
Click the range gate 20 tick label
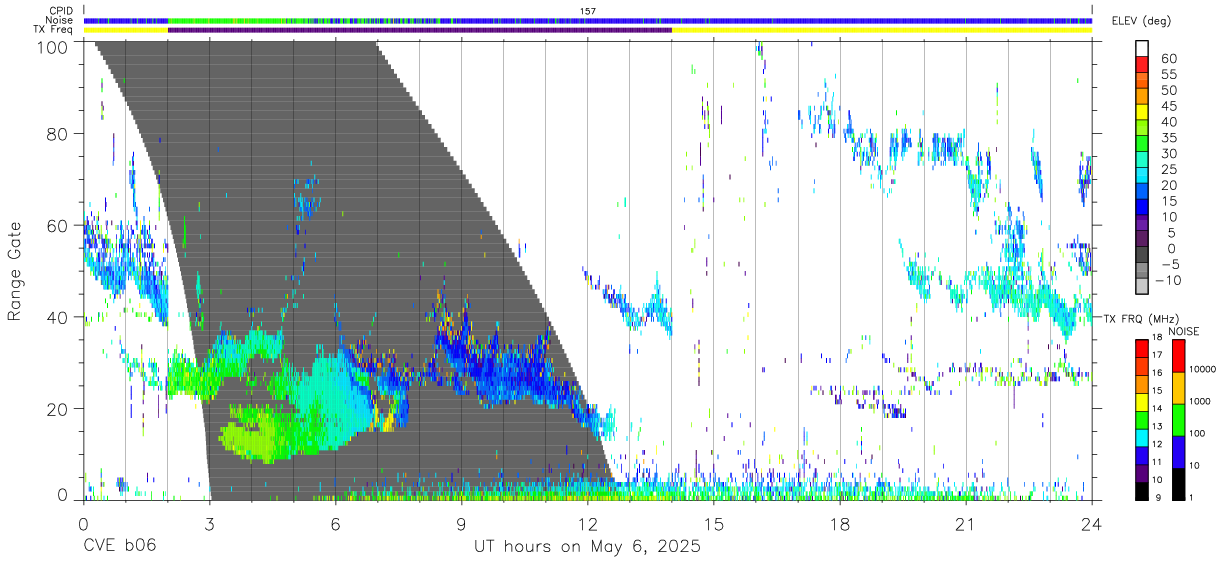58,409
